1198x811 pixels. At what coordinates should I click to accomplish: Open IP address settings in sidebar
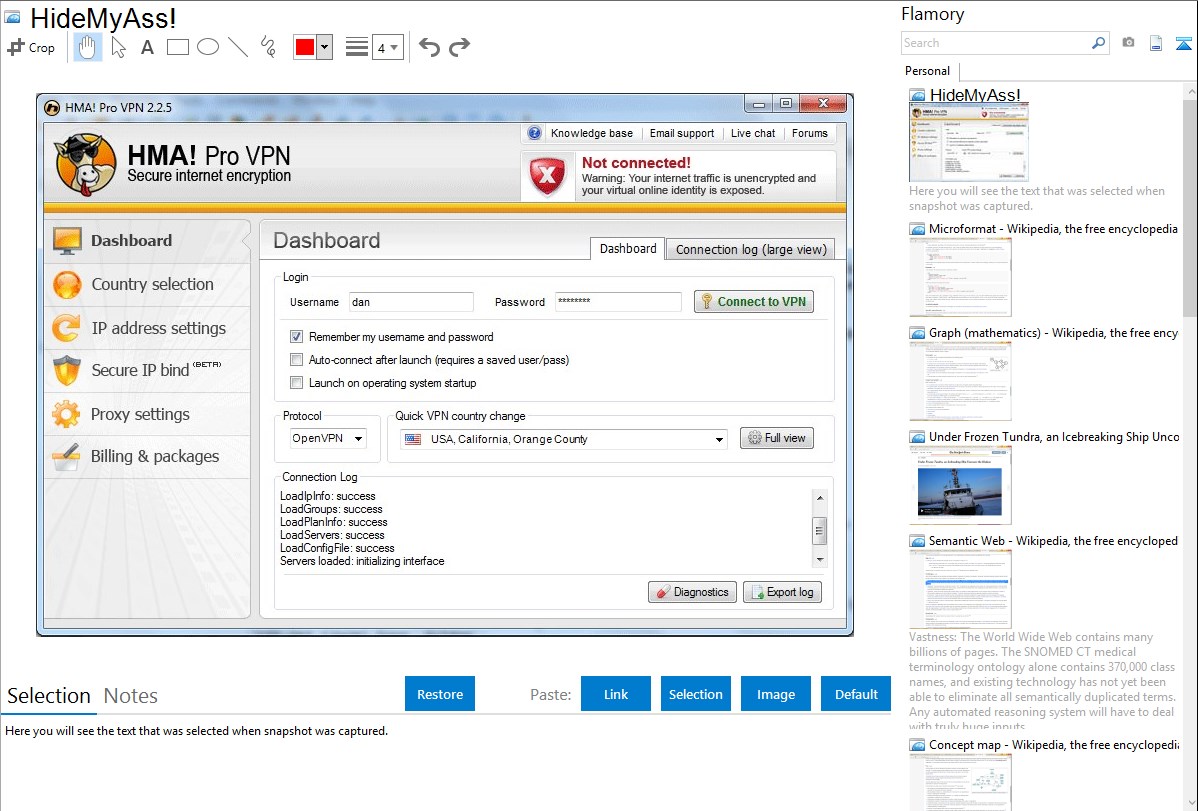pos(147,328)
